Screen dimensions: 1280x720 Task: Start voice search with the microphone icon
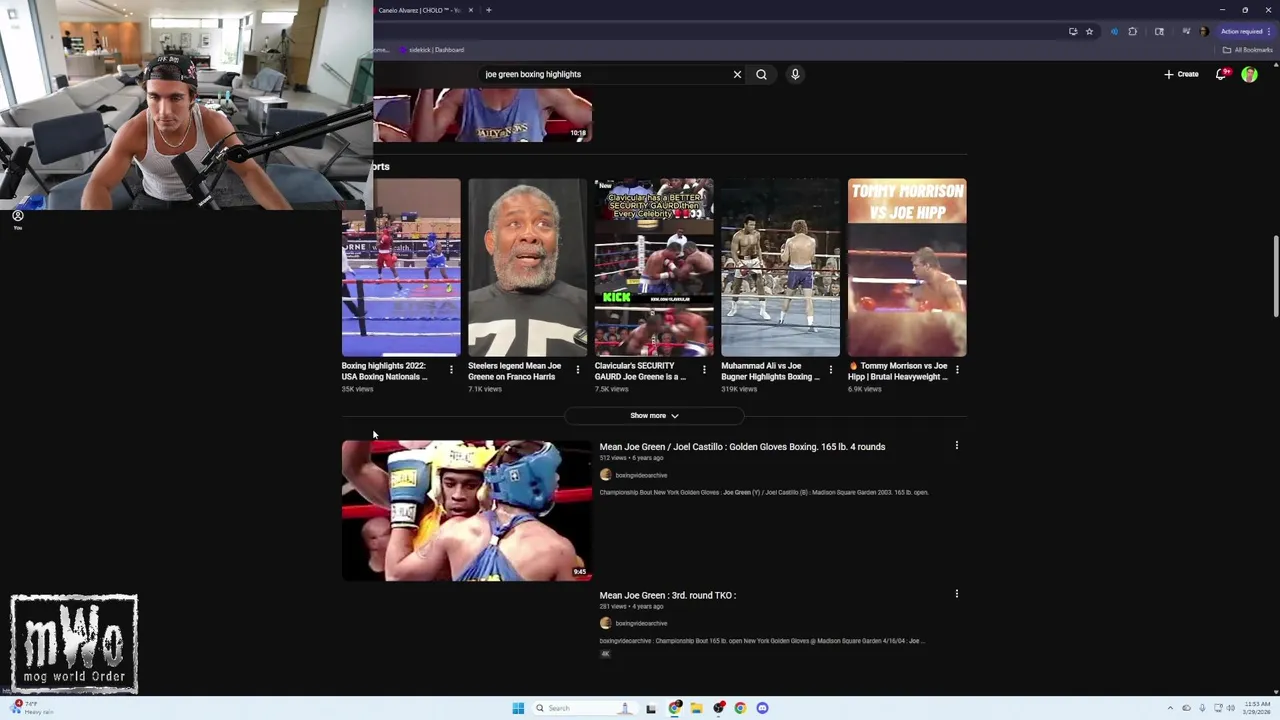click(795, 74)
